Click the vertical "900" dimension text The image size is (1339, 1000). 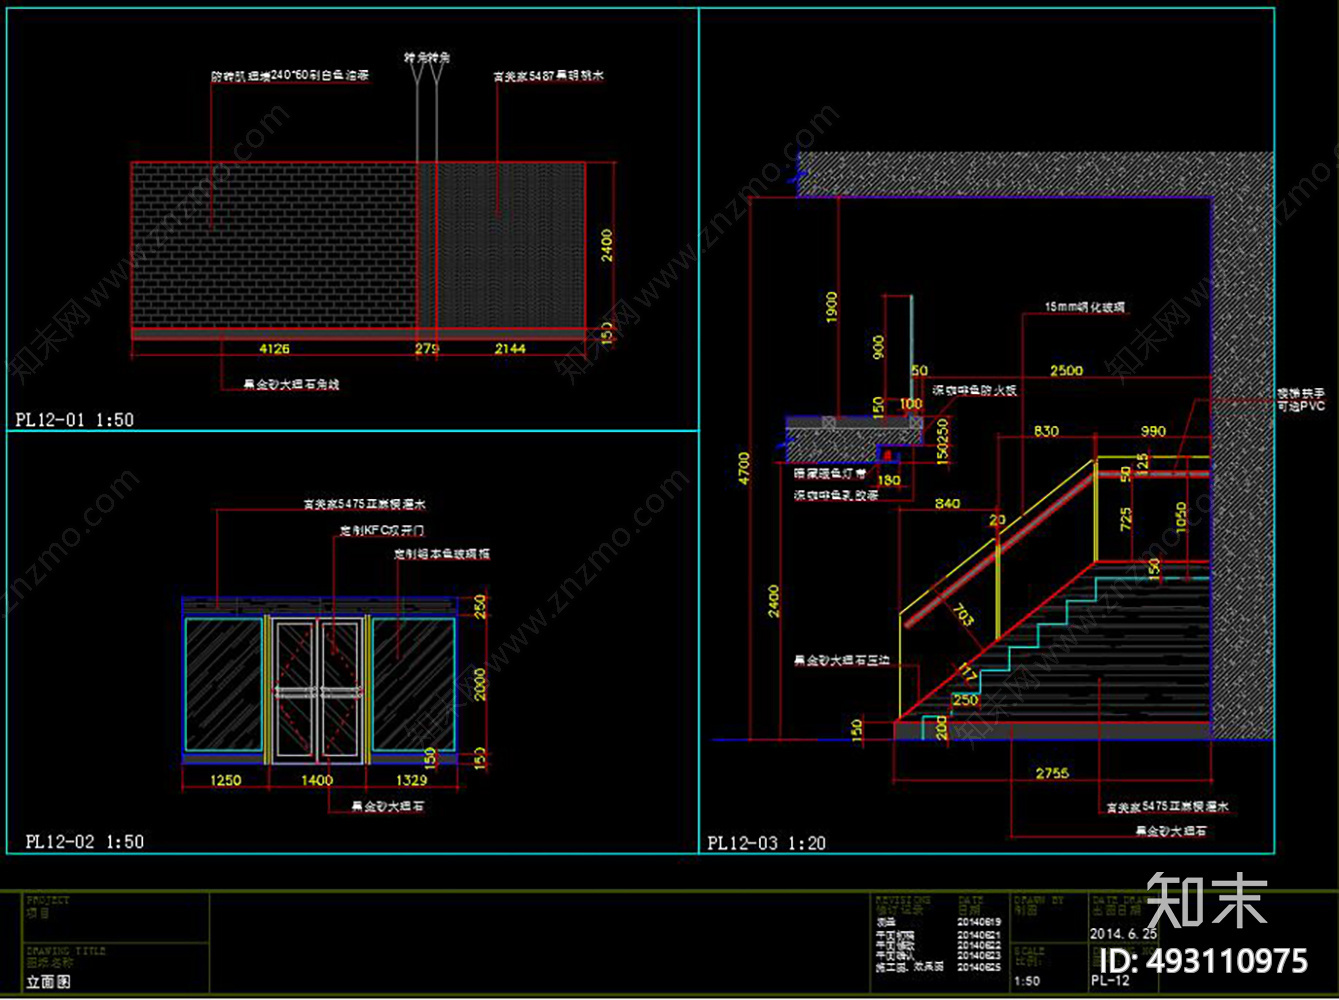coord(878,347)
